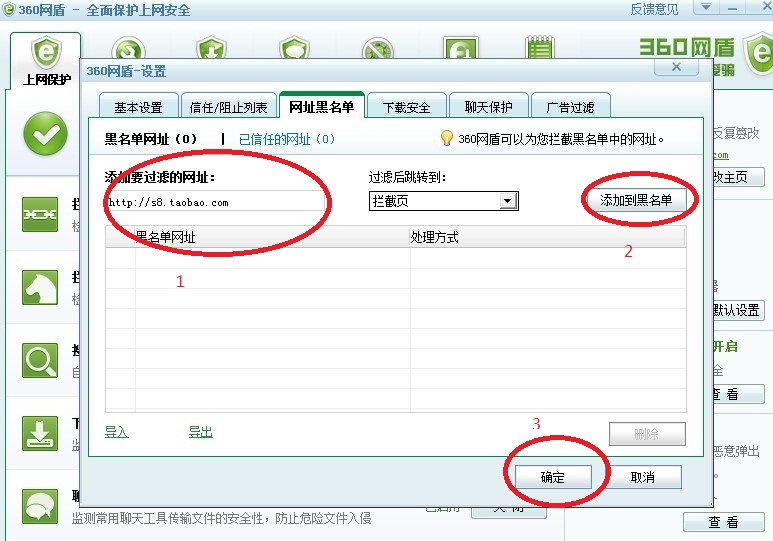Click the bottom-right 查看 button in main window
The height and width of the screenshot is (541, 773).
coord(724,522)
